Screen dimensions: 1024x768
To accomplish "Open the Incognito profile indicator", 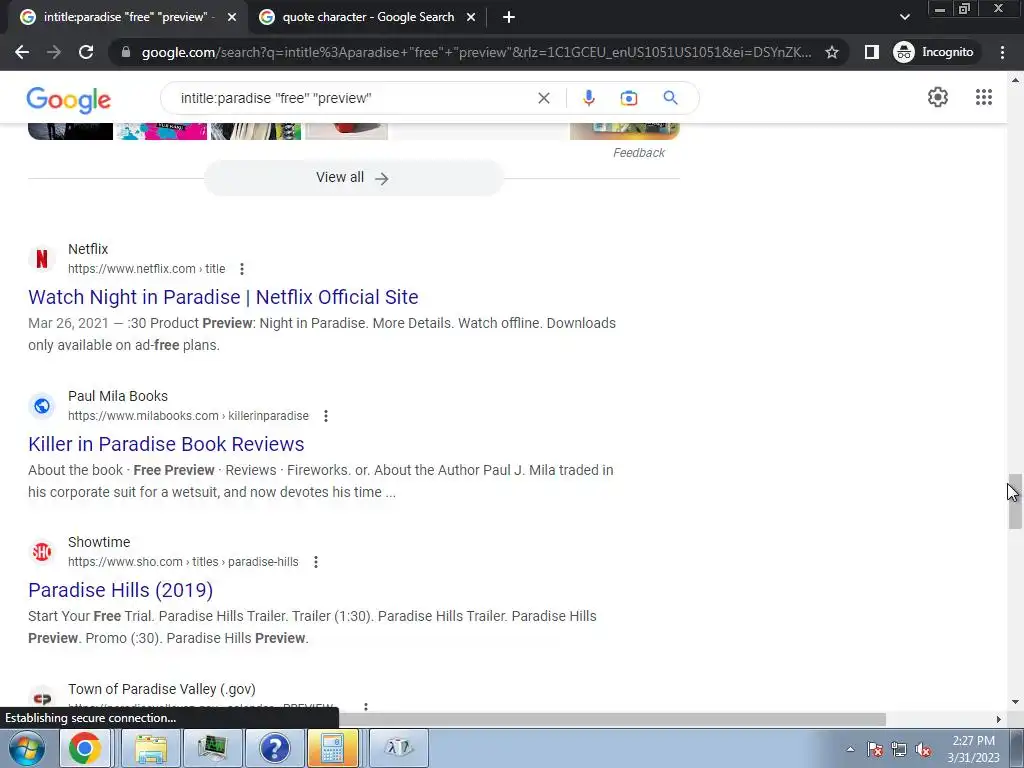I will pyautogui.click(x=934, y=52).
